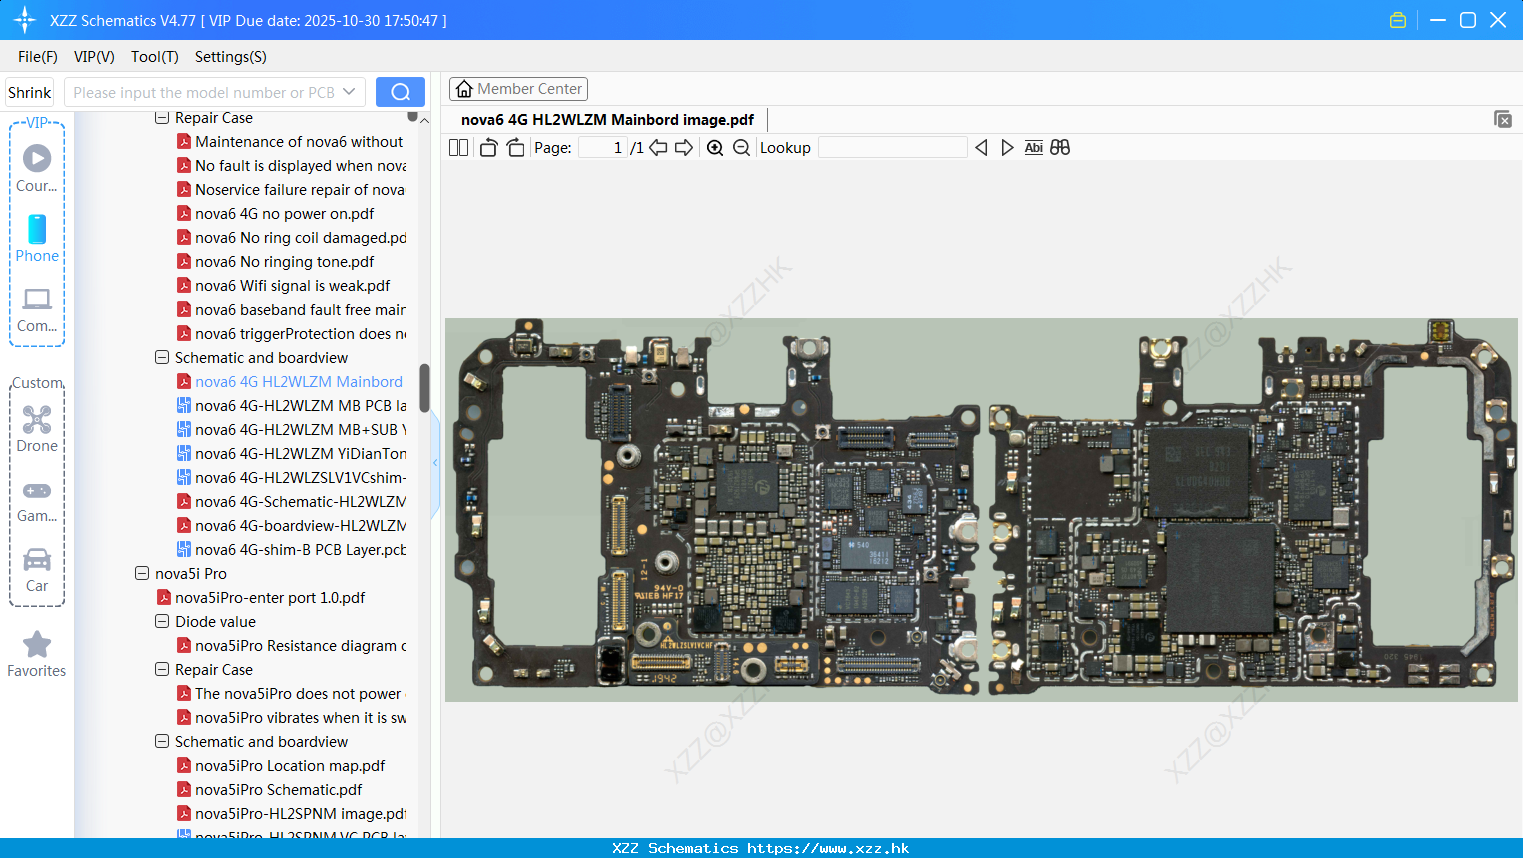This screenshot has height=858, width=1523.
Task: Open Favorites star in sidebar
Action: pyautogui.click(x=37, y=655)
